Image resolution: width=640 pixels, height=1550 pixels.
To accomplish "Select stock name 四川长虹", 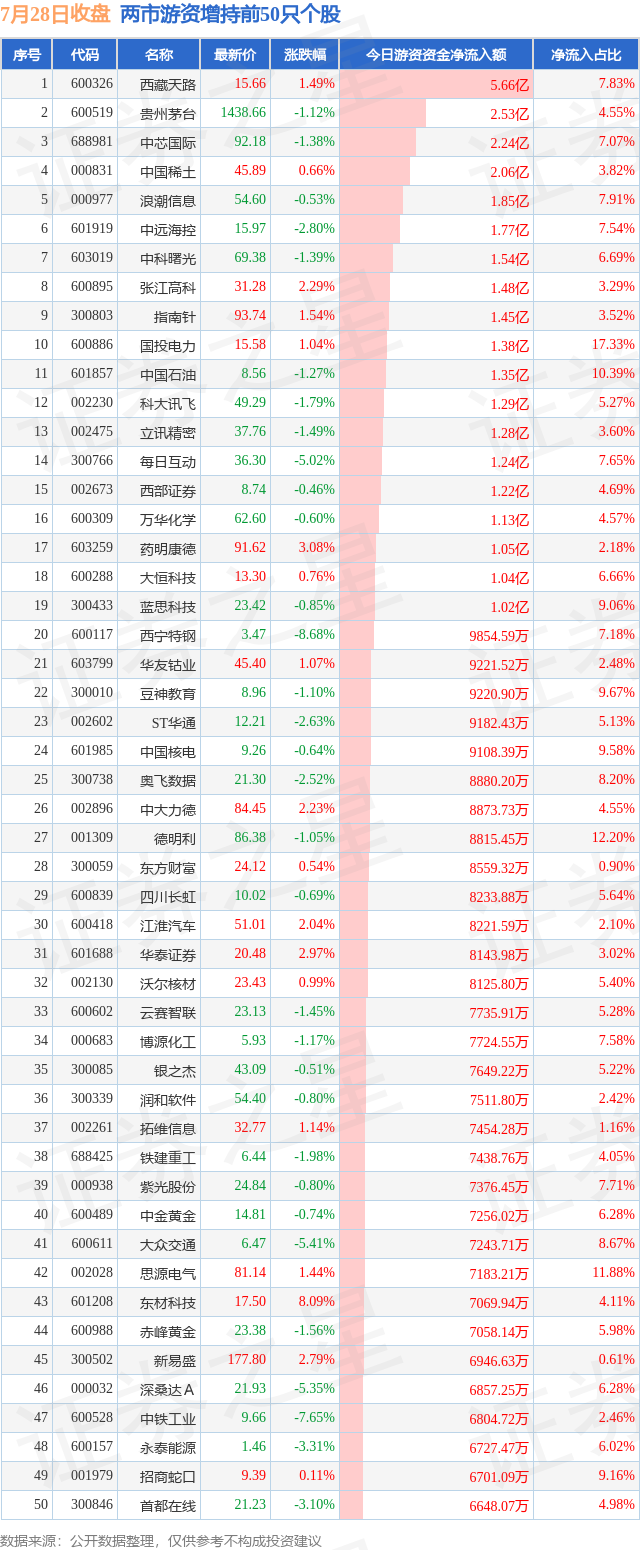I will (x=168, y=897).
